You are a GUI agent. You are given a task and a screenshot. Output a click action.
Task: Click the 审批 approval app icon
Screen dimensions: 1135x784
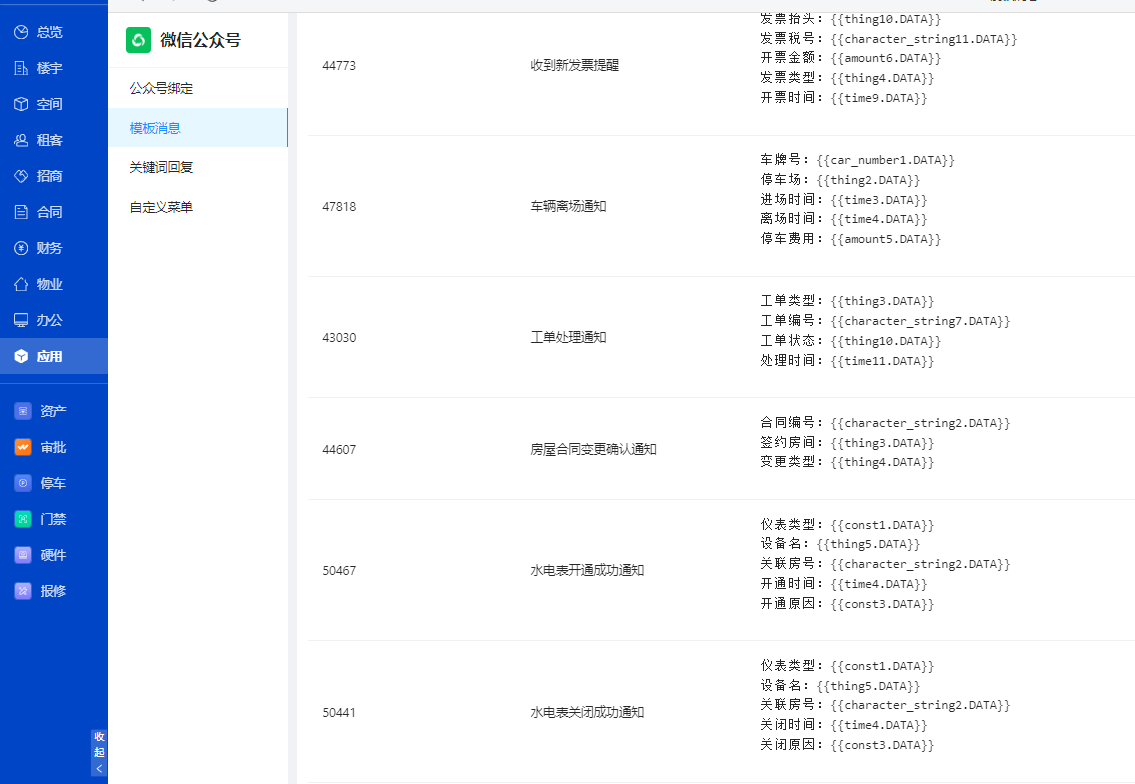pyautogui.click(x=23, y=447)
